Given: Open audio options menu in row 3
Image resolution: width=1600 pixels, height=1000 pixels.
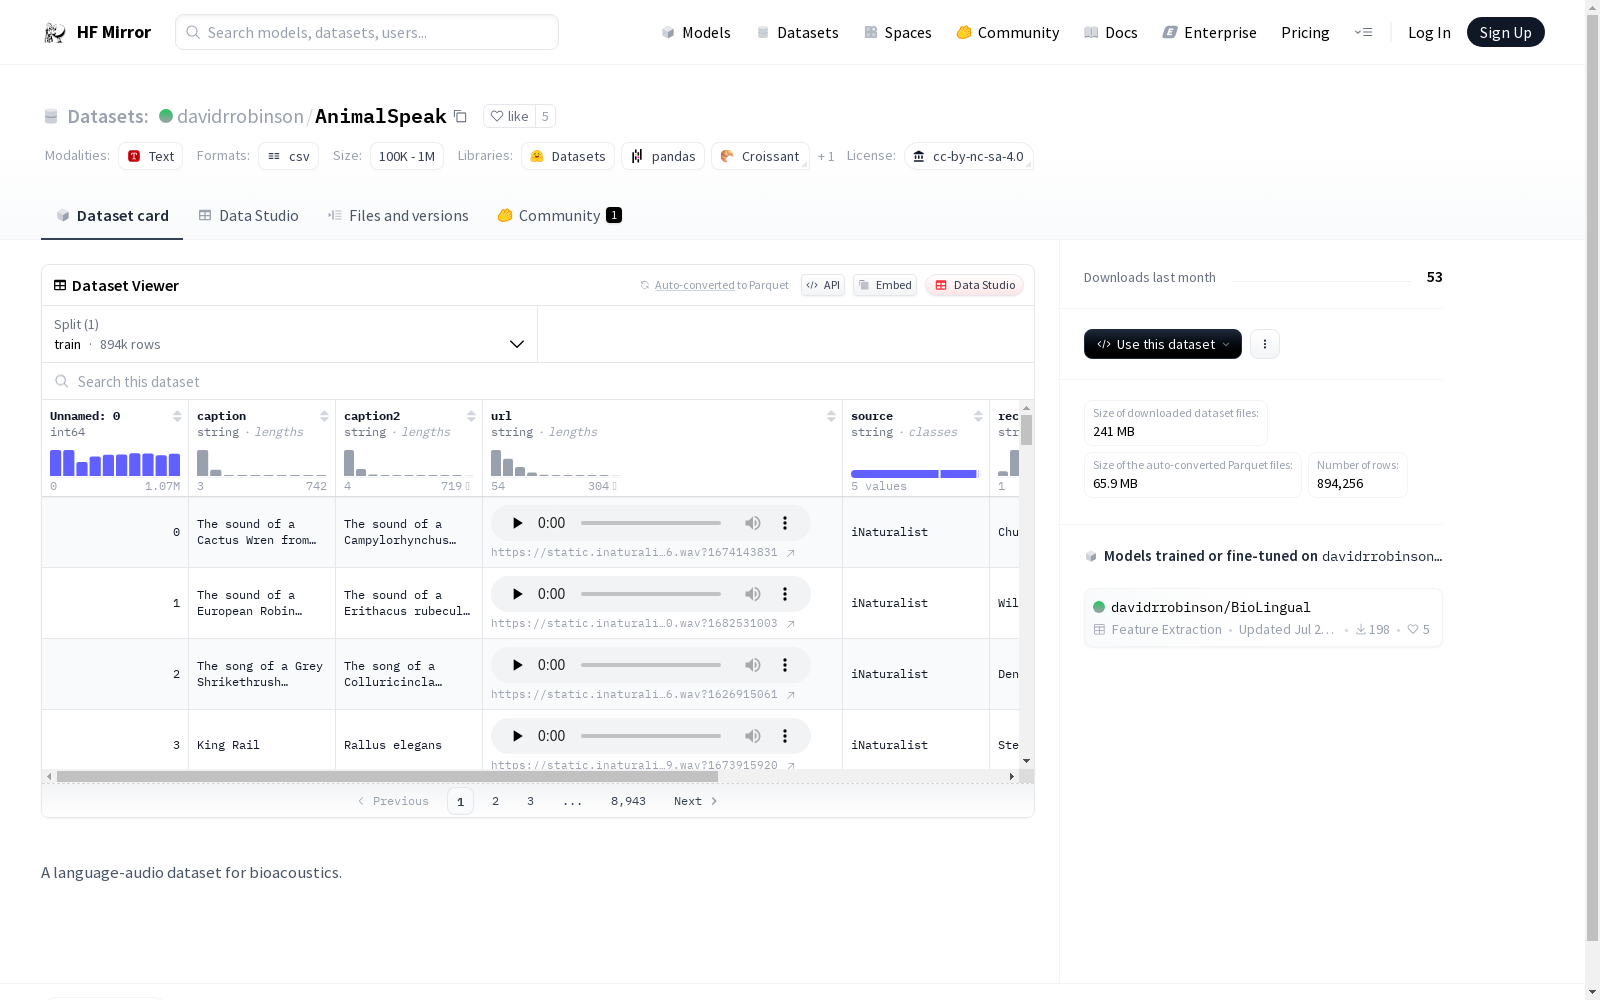Looking at the screenshot, I should click(785, 736).
